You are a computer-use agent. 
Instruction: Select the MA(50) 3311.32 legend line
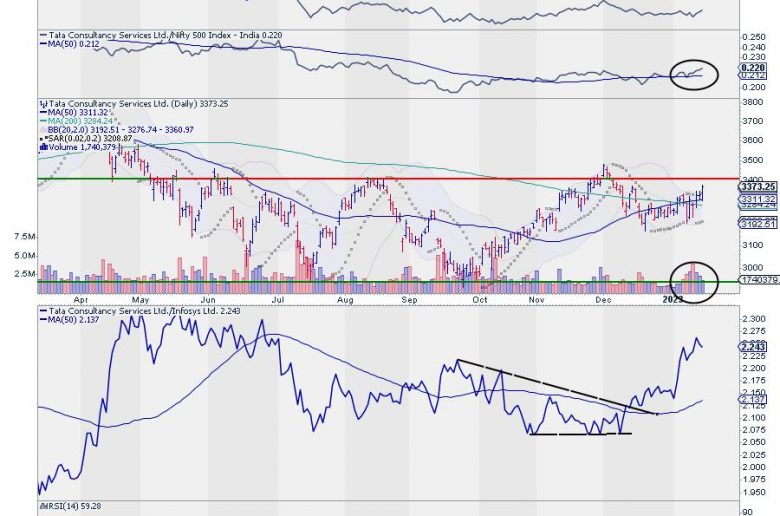(x=74, y=112)
